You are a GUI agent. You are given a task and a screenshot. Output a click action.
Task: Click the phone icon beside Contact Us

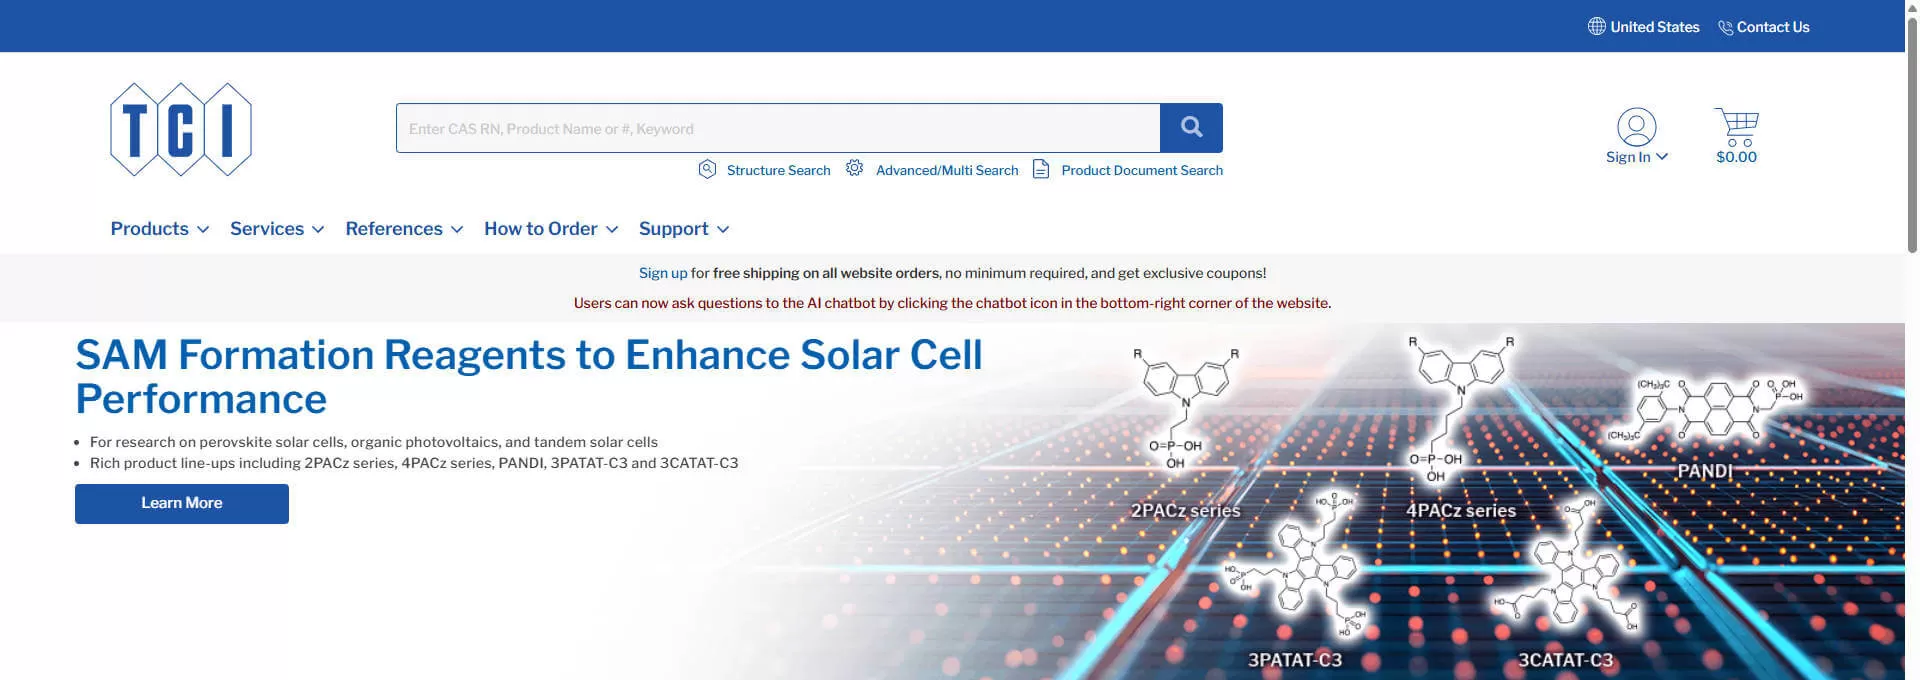pyautogui.click(x=1725, y=28)
